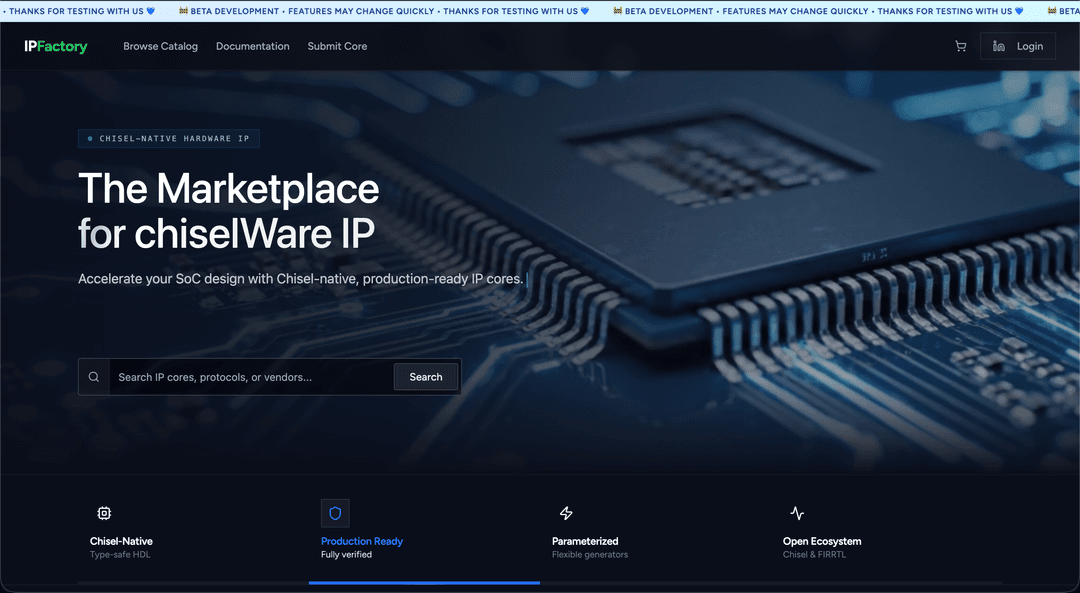Click the 'Fully verified' subtitle
This screenshot has height=593, width=1080.
[346, 554]
